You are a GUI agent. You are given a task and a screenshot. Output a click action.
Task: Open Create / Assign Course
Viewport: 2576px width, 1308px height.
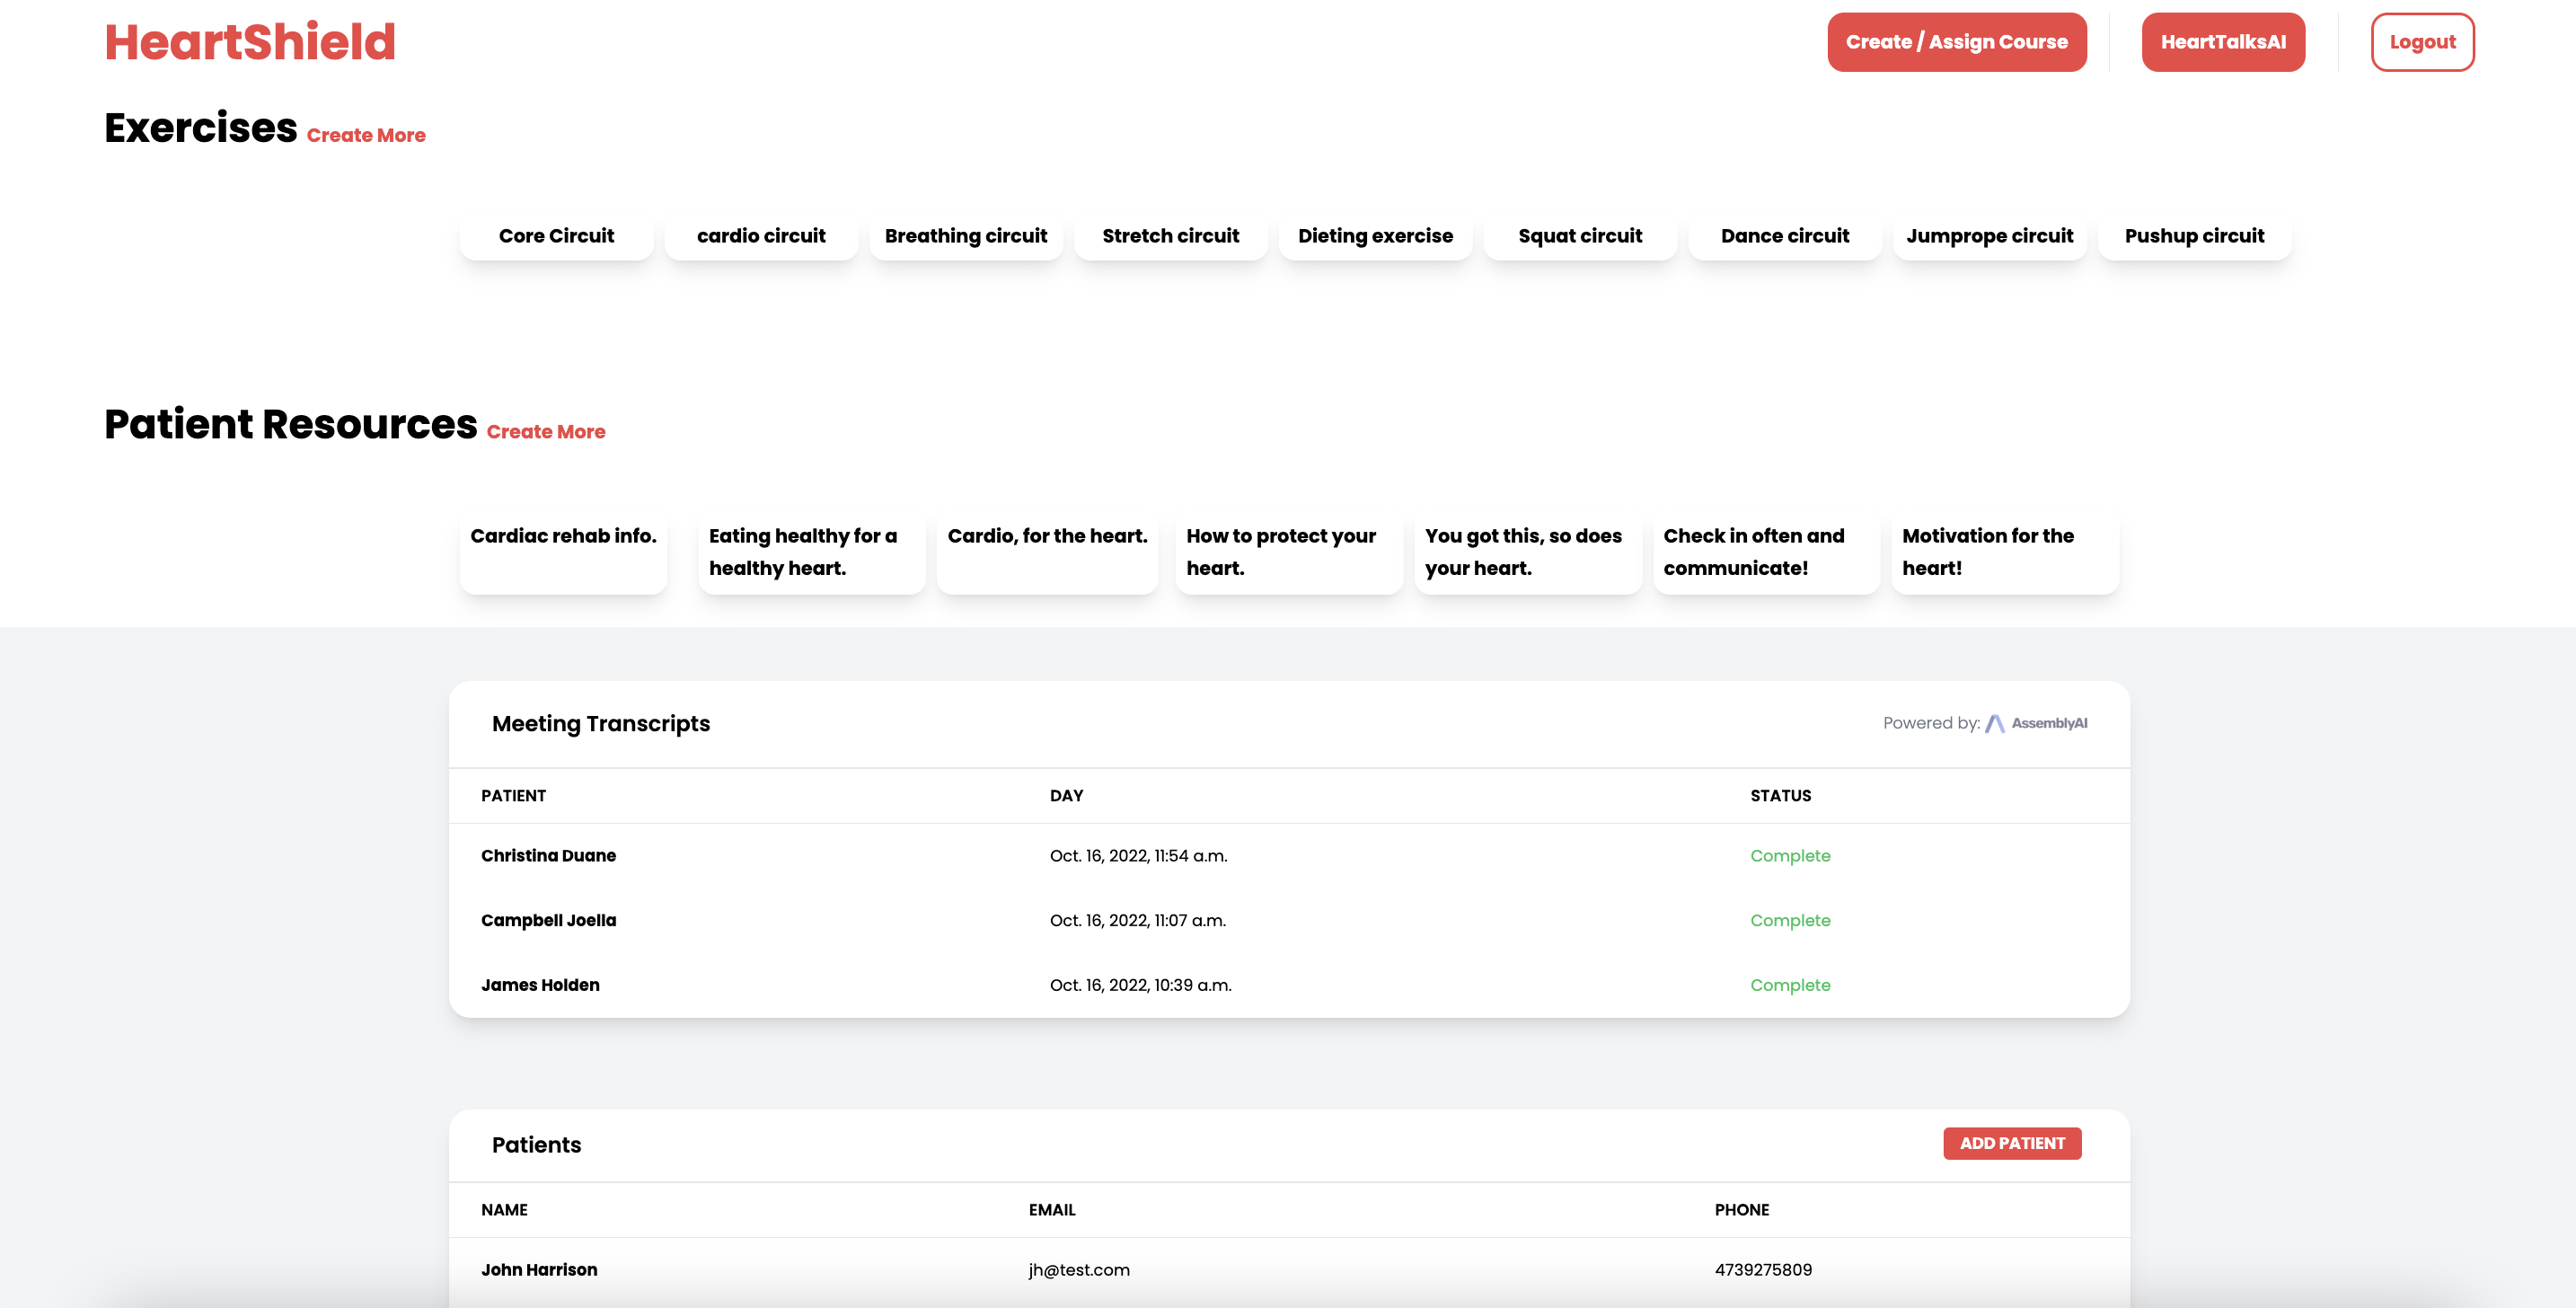point(1956,42)
